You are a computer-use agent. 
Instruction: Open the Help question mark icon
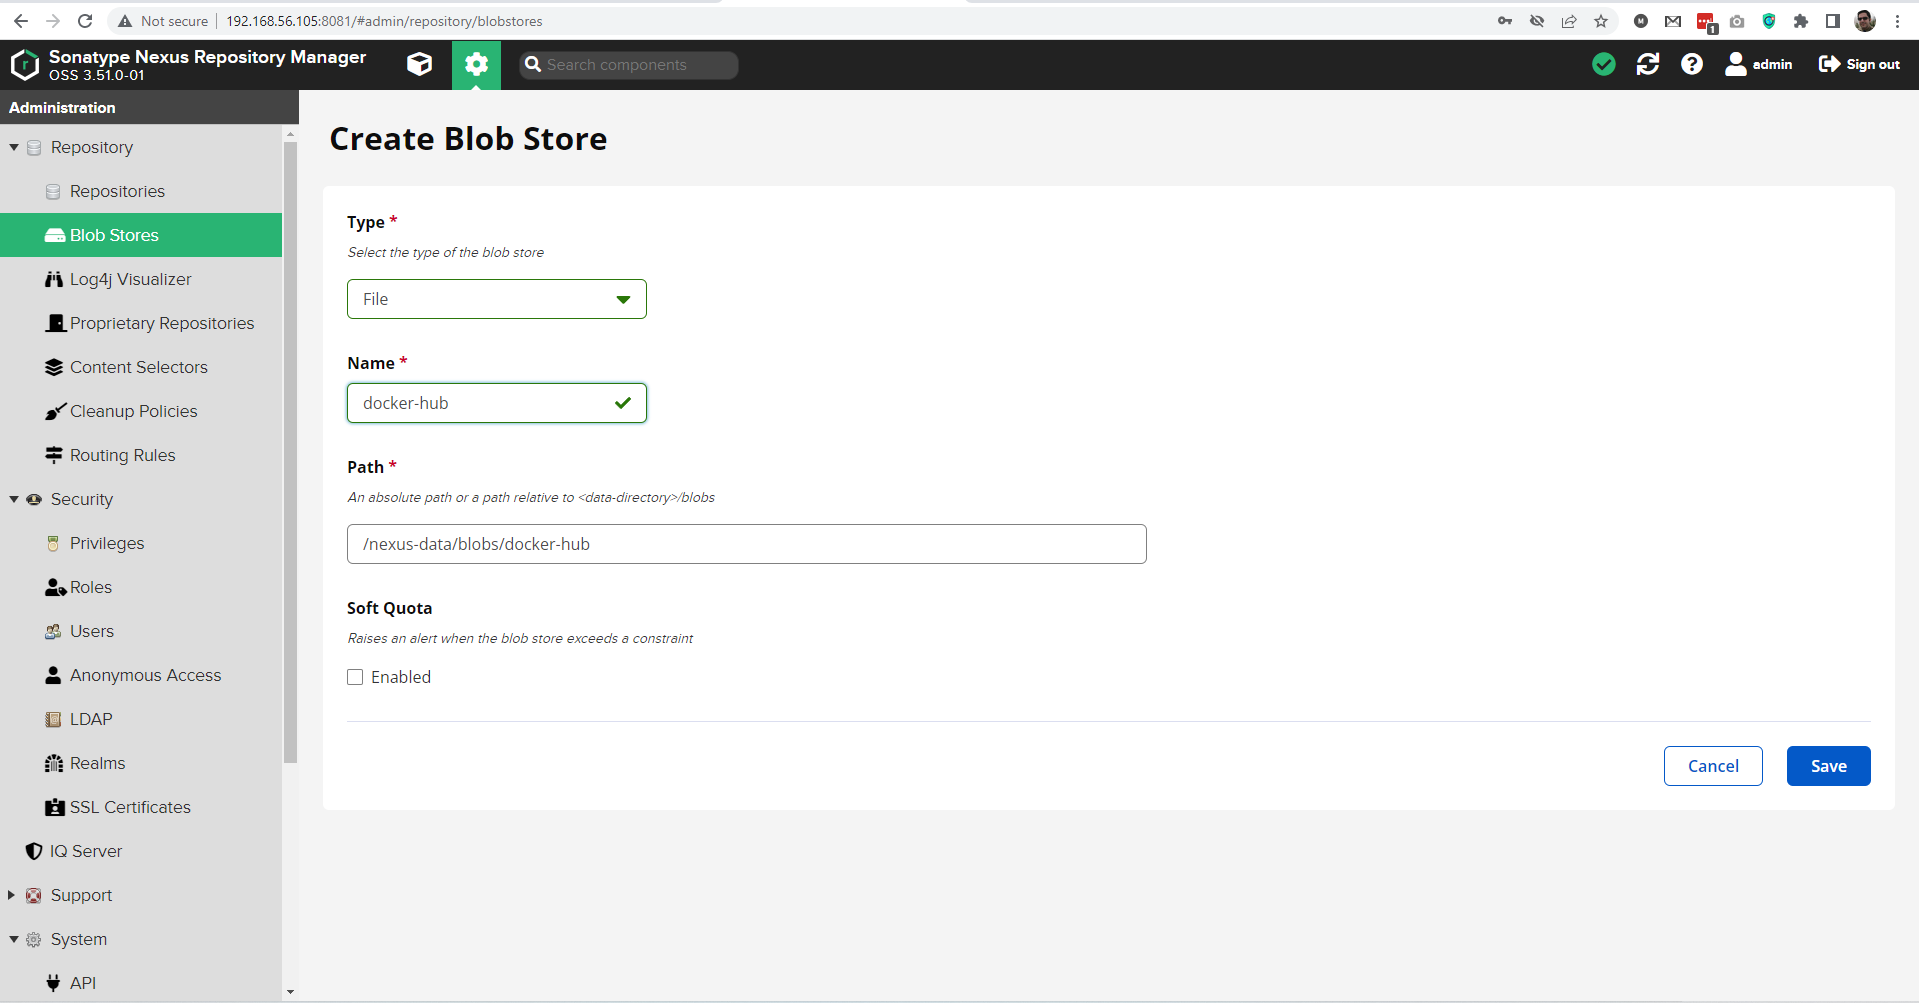[x=1692, y=65]
